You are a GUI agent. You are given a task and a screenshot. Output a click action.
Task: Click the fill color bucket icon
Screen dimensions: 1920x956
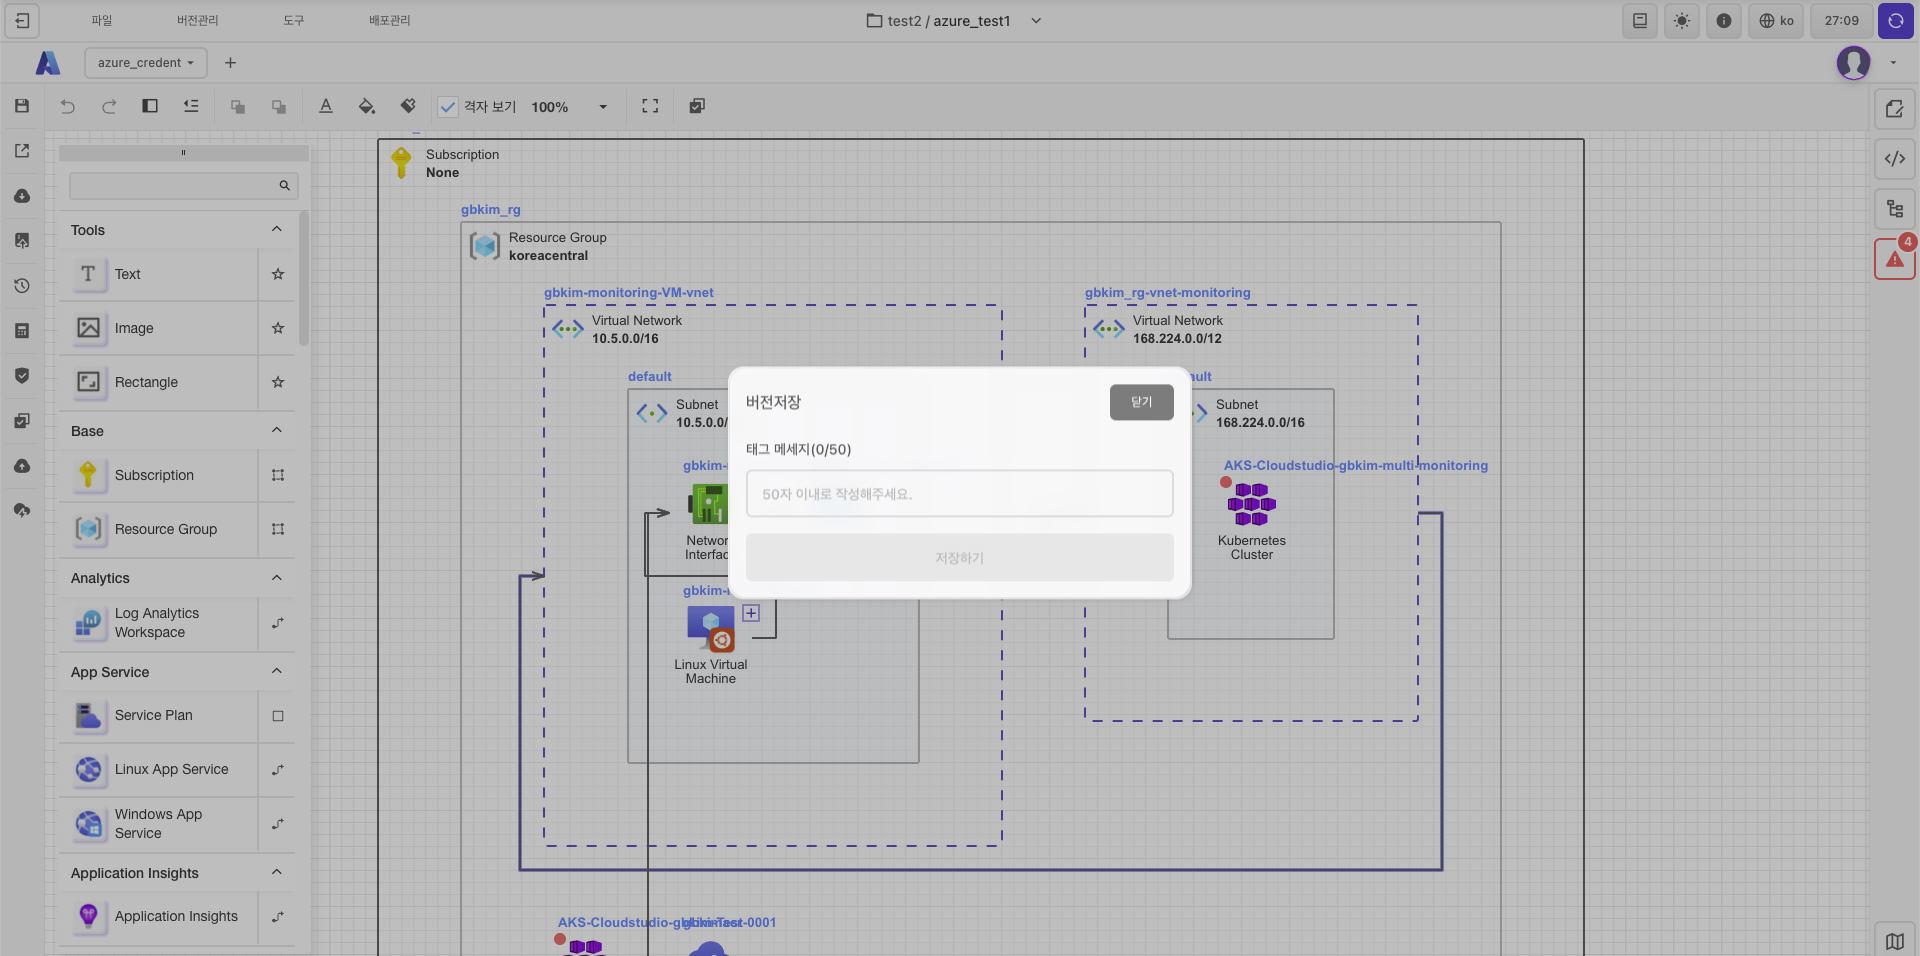pos(367,106)
